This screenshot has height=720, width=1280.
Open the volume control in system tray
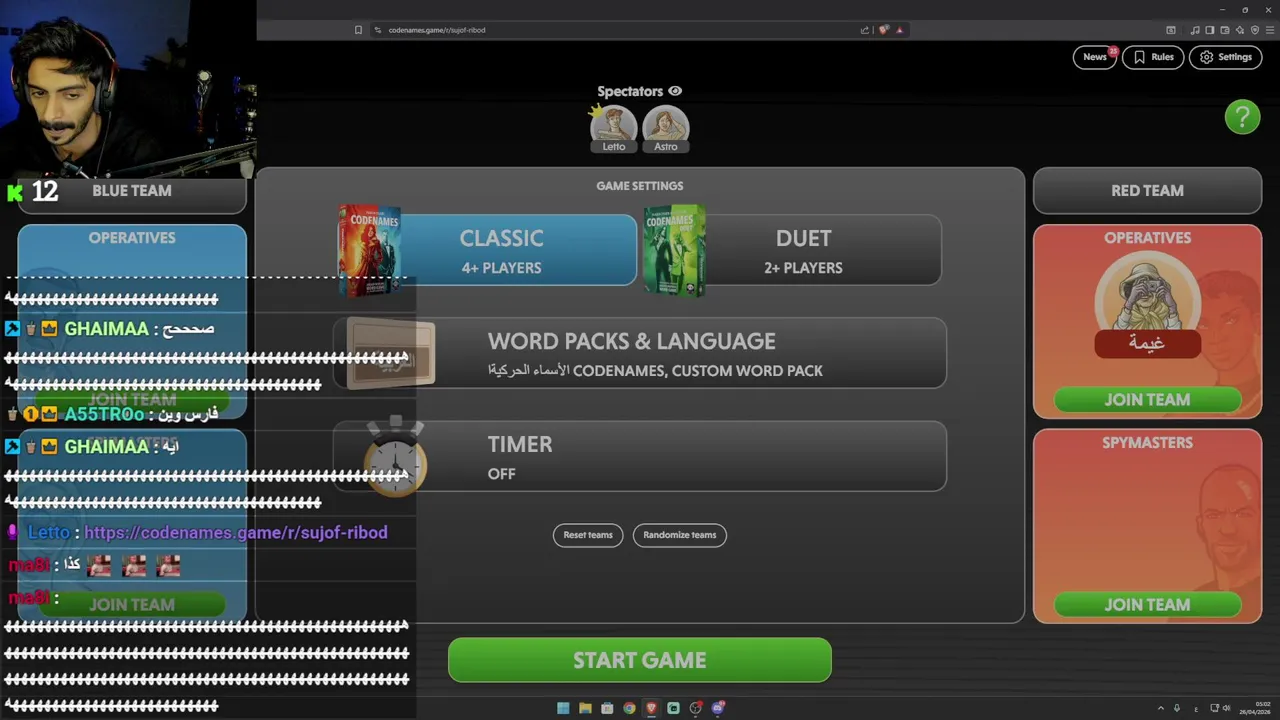click(1227, 708)
